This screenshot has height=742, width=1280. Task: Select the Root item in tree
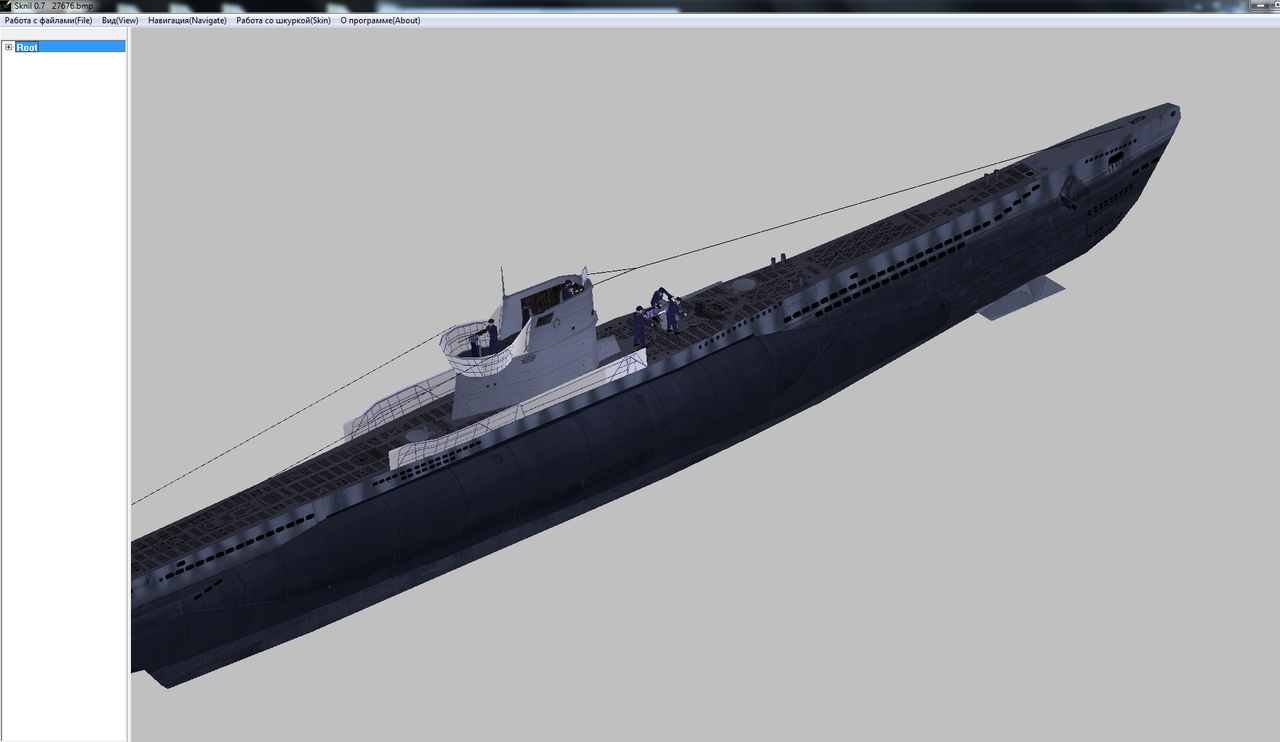coord(27,47)
